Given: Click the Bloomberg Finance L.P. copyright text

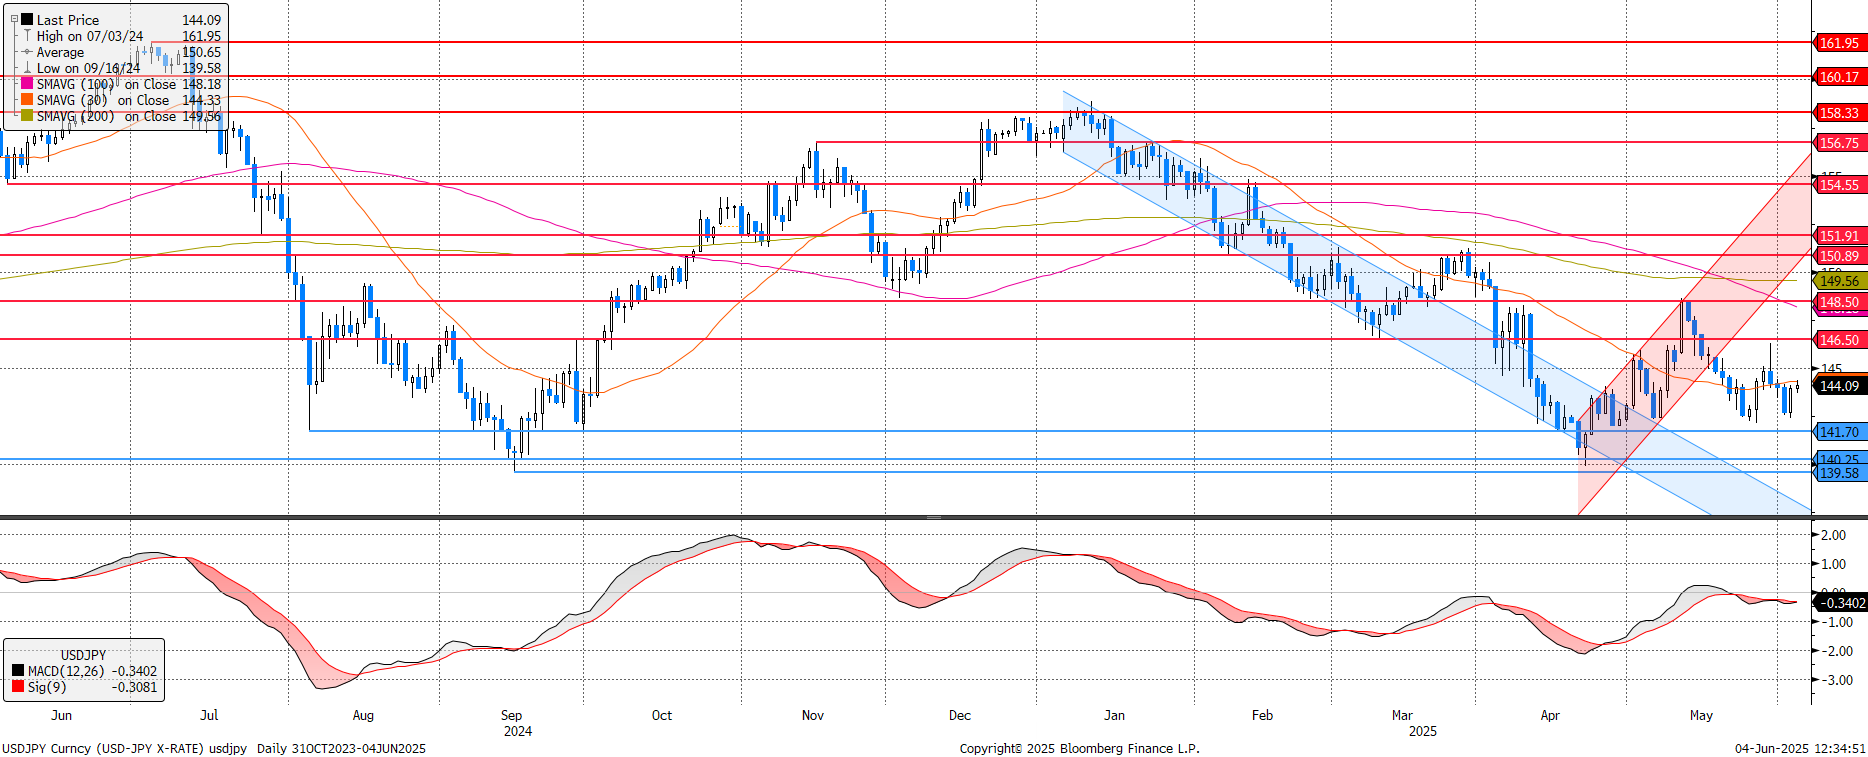Looking at the screenshot, I should click(x=1080, y=748).
